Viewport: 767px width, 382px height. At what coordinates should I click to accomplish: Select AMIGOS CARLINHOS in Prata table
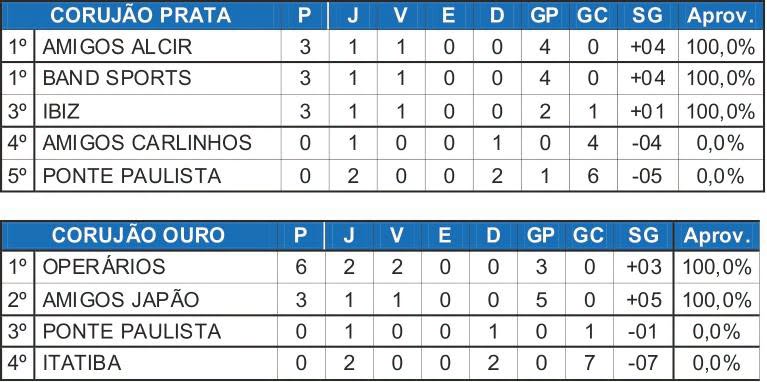147,143
